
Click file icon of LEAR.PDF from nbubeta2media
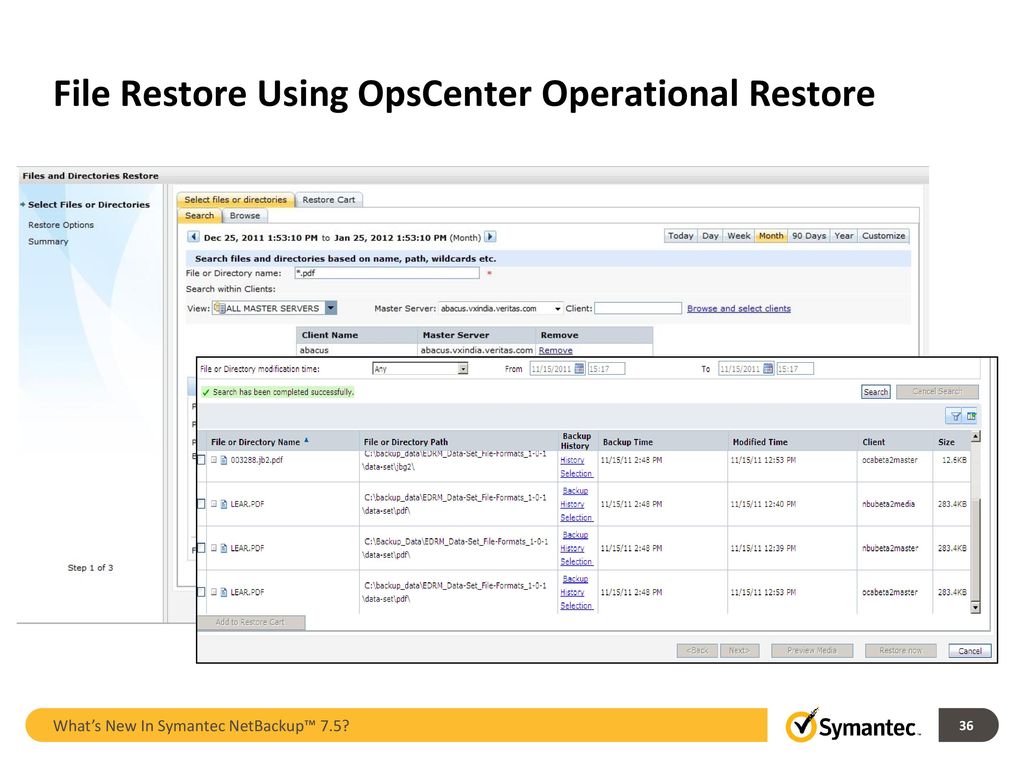(x=224, y=504)
